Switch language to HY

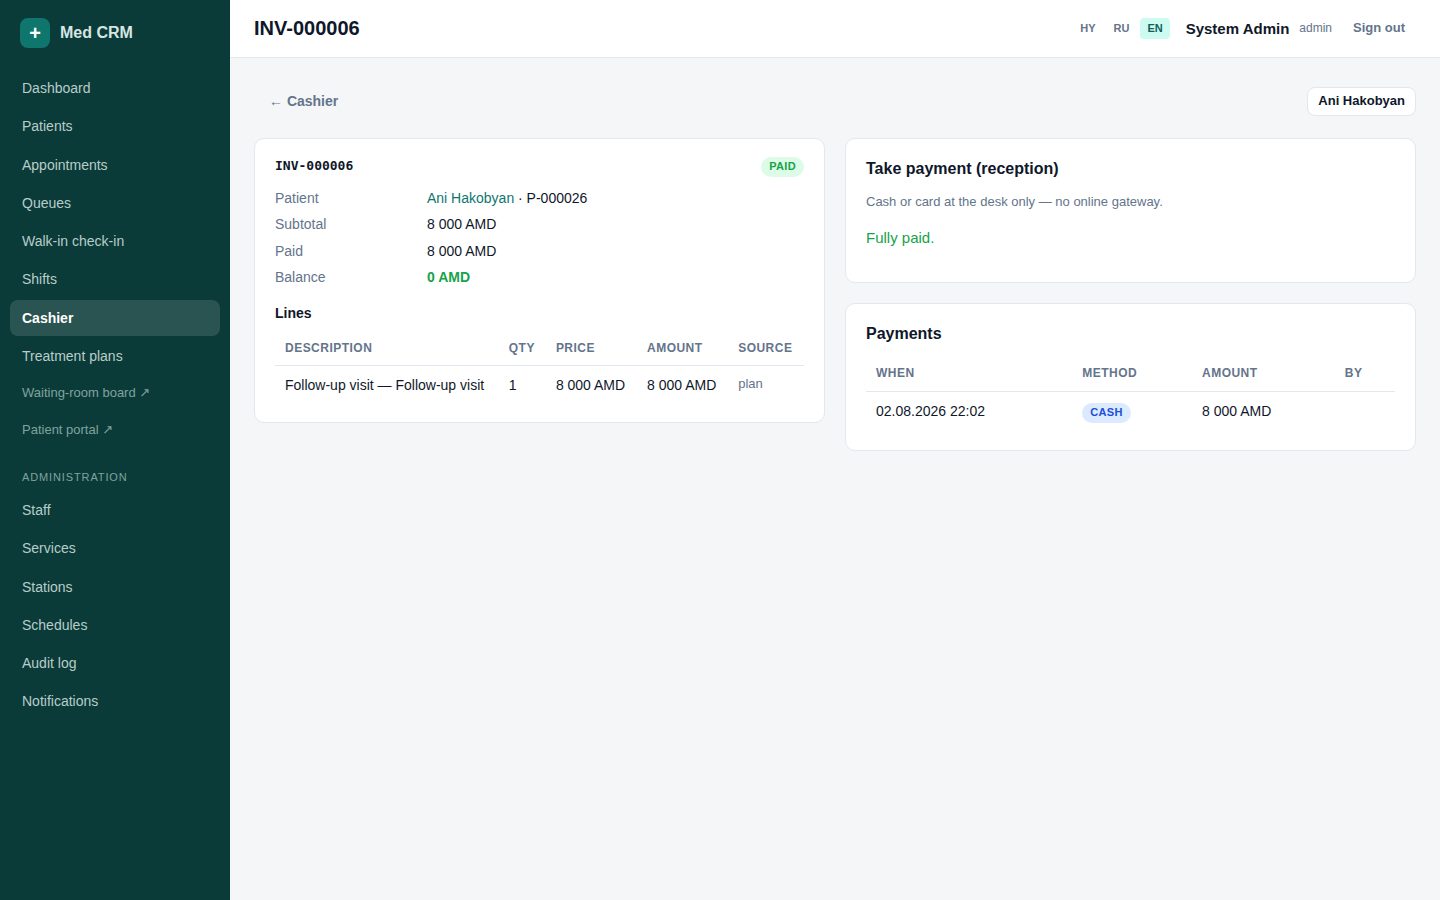(1088, 28)
